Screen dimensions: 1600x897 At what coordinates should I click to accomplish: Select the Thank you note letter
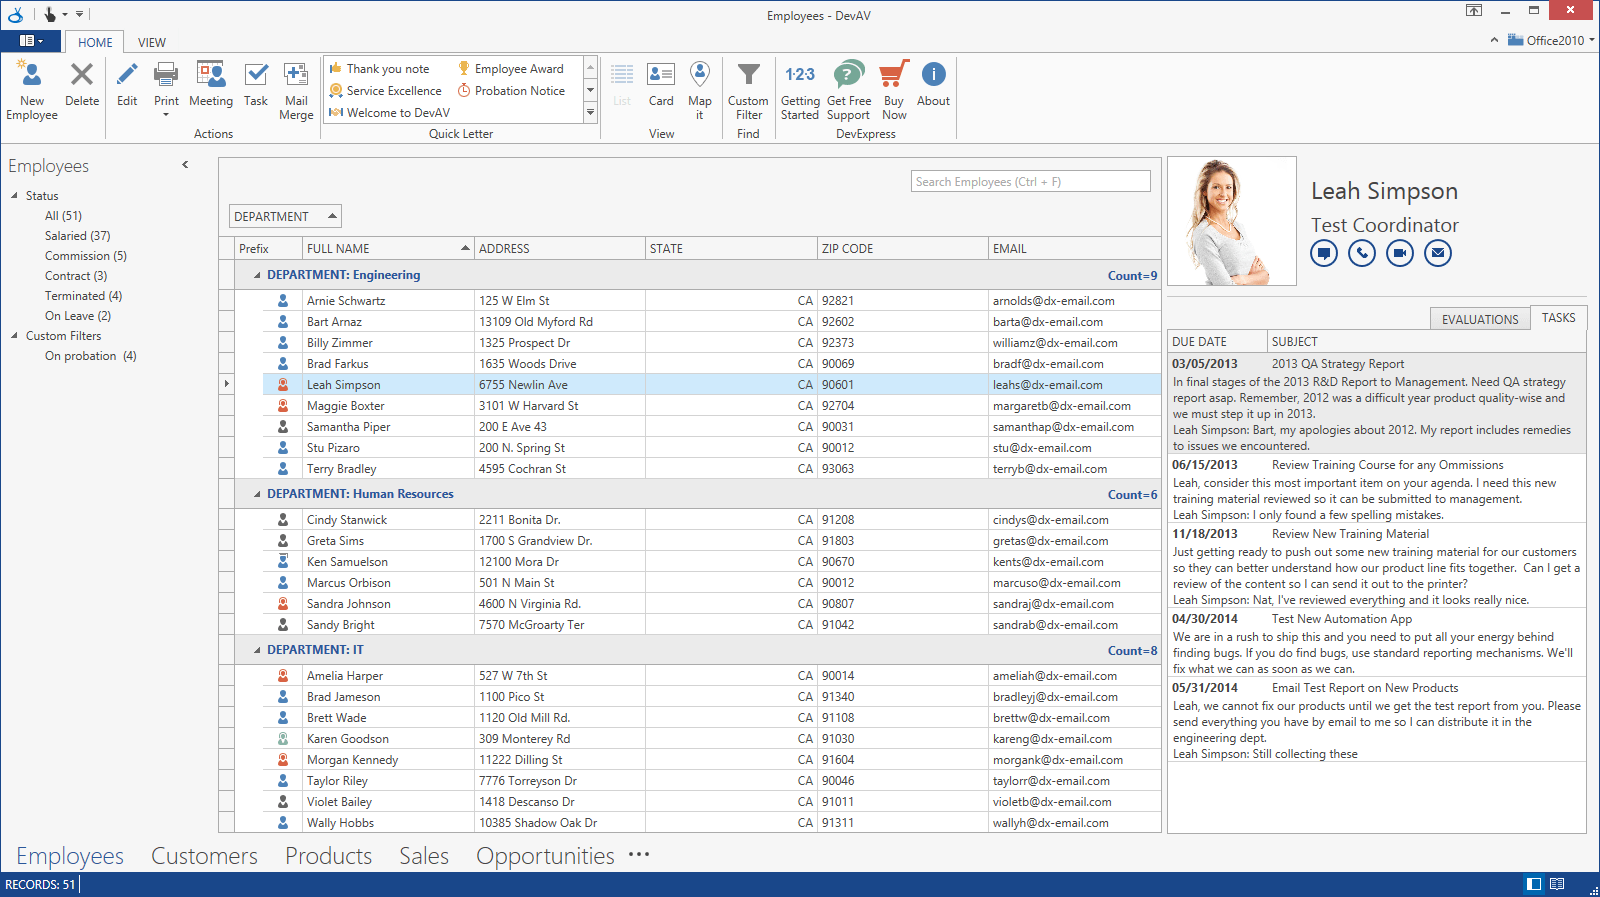[x=388, y=69]
